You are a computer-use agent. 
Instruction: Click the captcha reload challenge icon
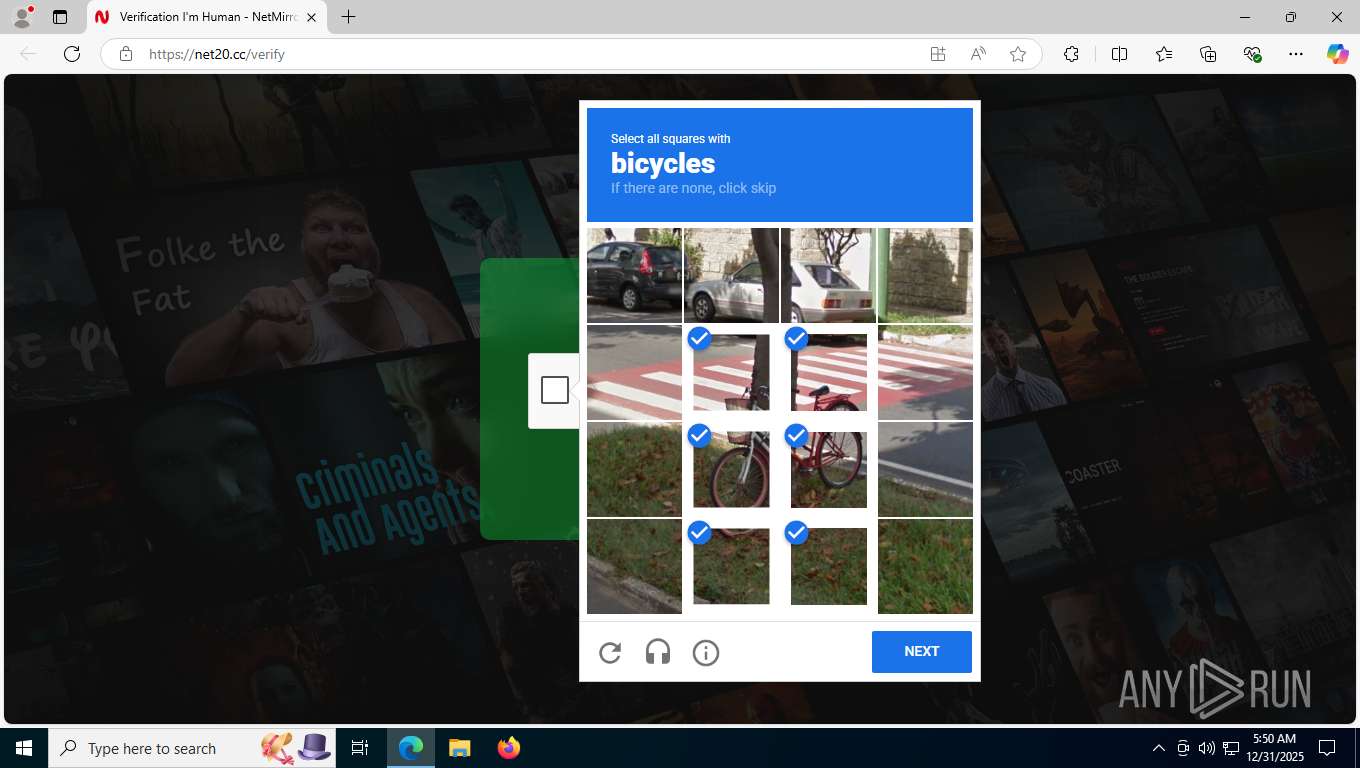(610, 653)
